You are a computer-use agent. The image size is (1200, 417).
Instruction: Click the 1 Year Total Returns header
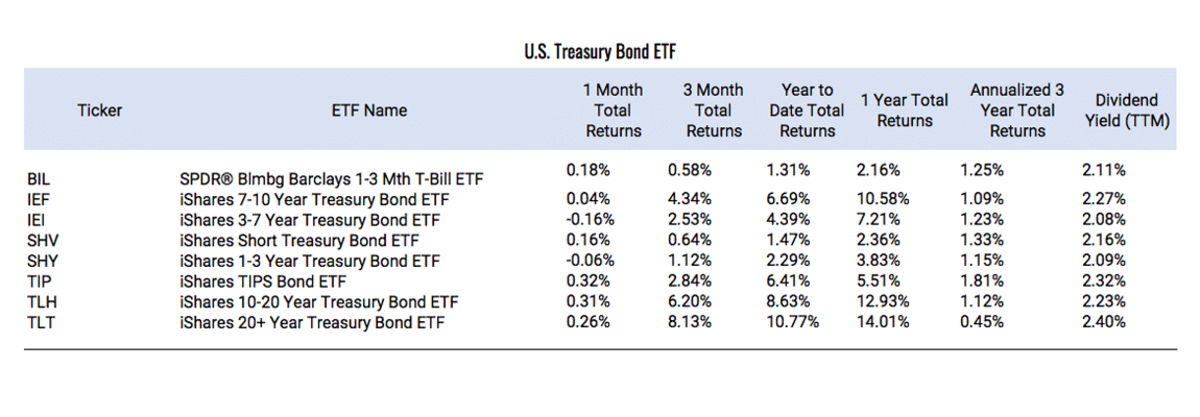905,110
